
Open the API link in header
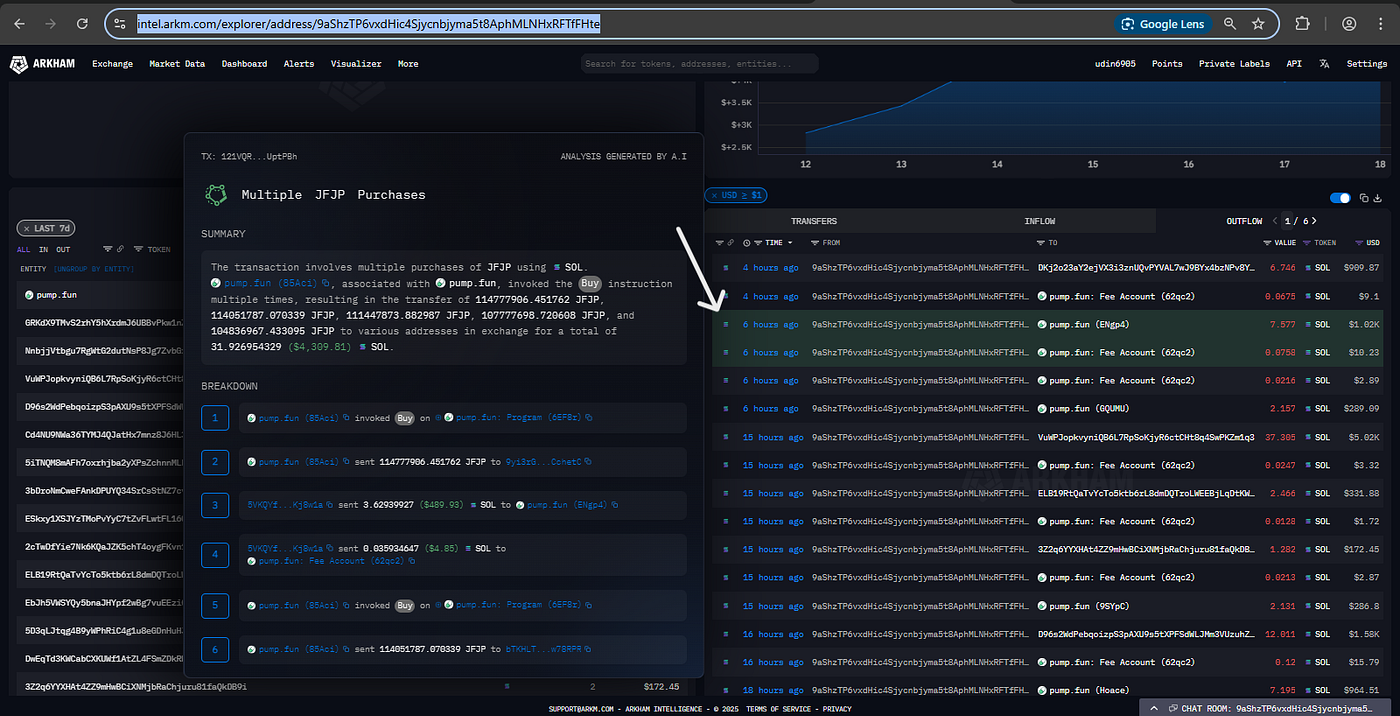[x=1294, y=64]
